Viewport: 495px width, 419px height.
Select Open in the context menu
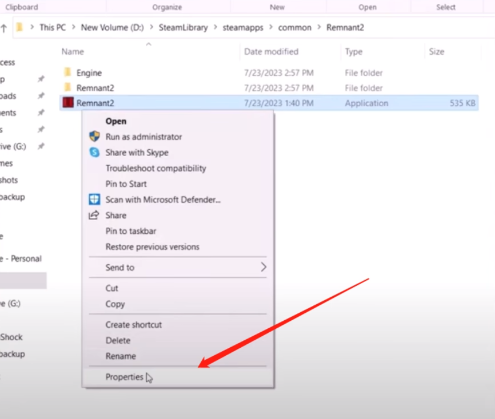pyautogui.click(x=178, y=121)
